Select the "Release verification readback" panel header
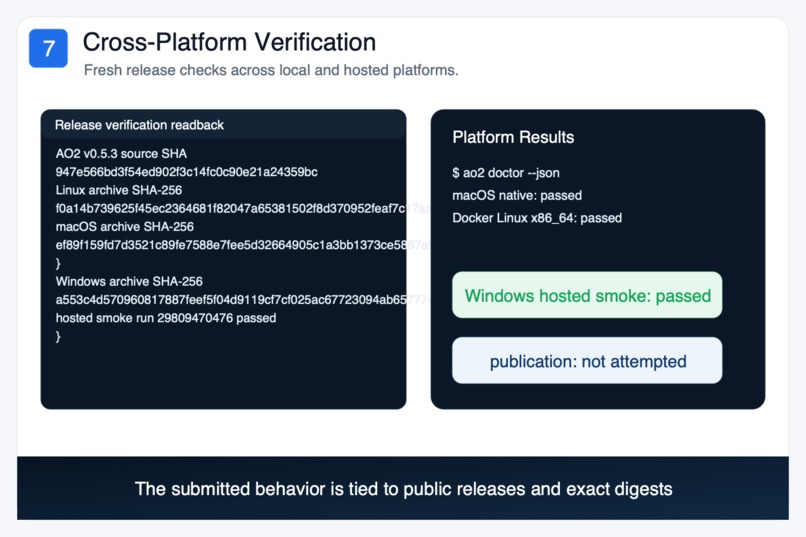Viewport: 806px width, 537px height. 223,125
